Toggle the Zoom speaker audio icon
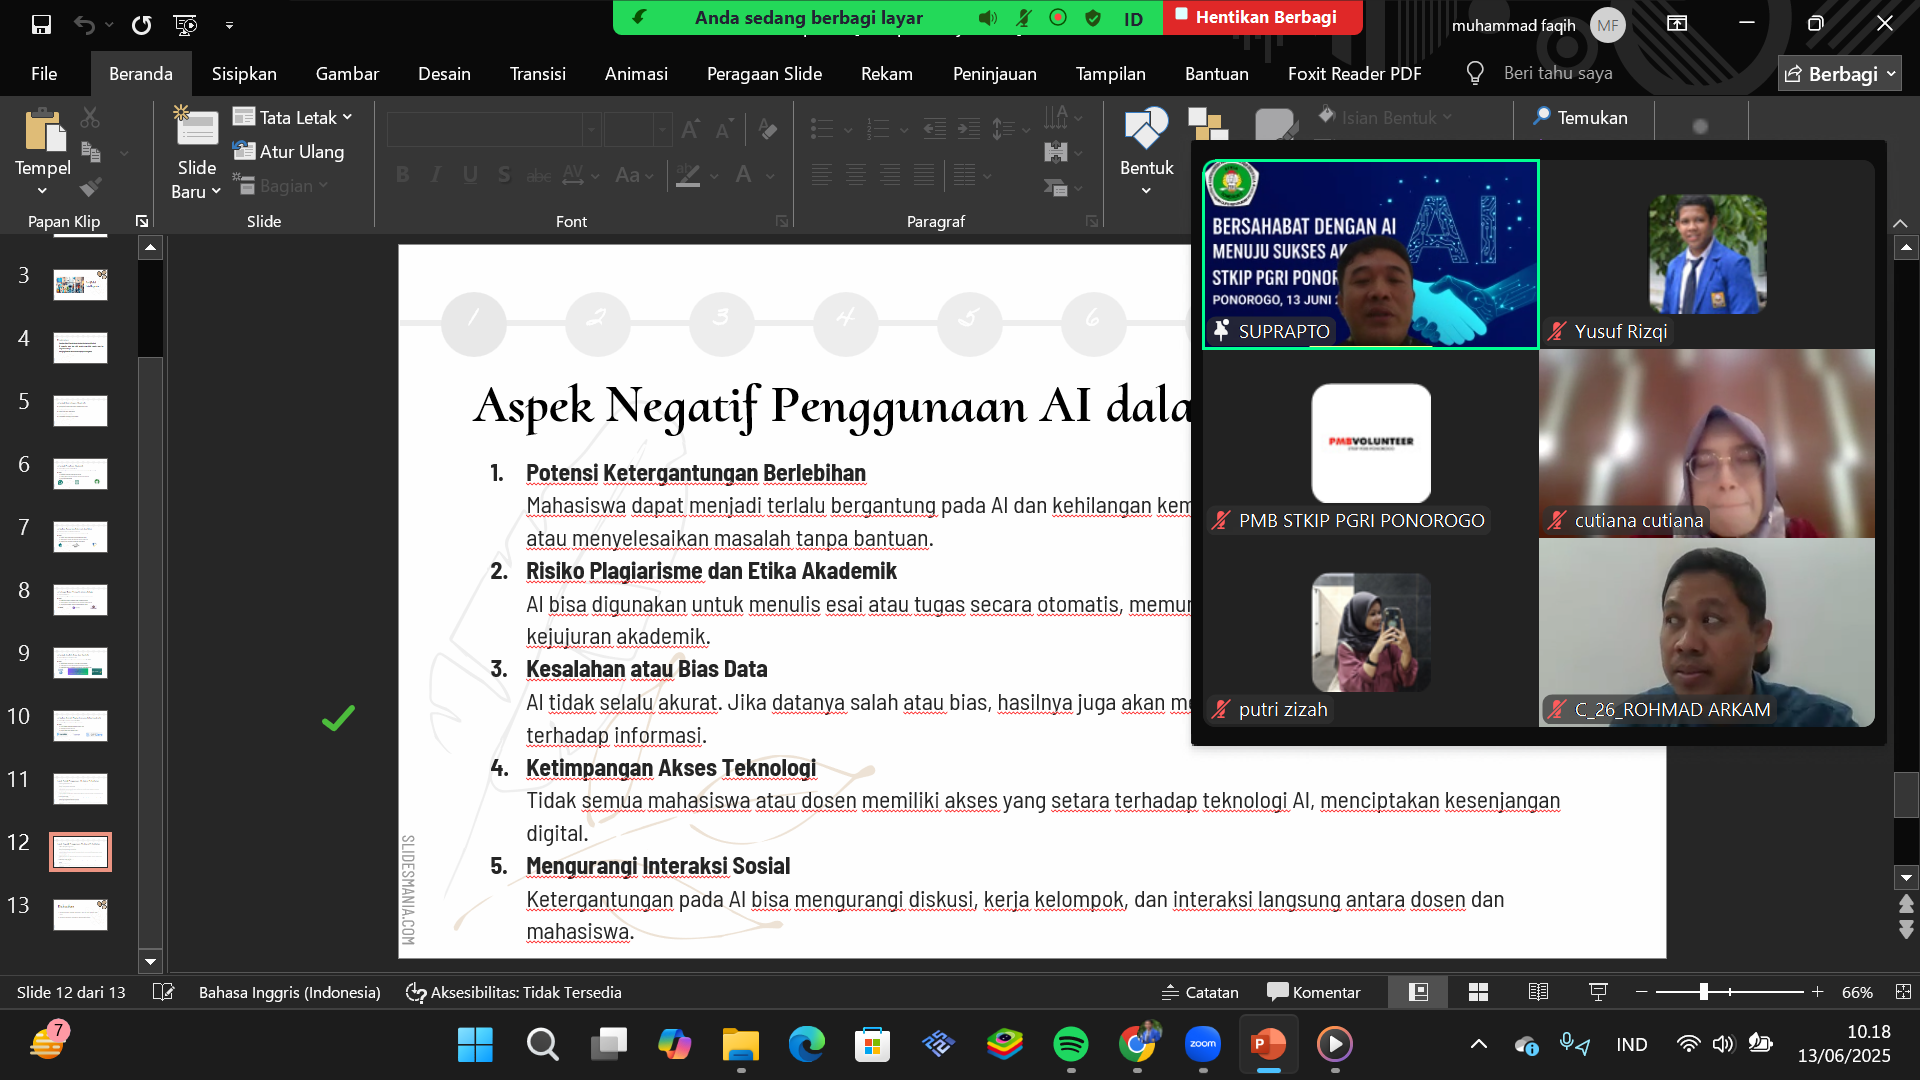Viewport: 1920px width, 1080px height. click(988, 18)
